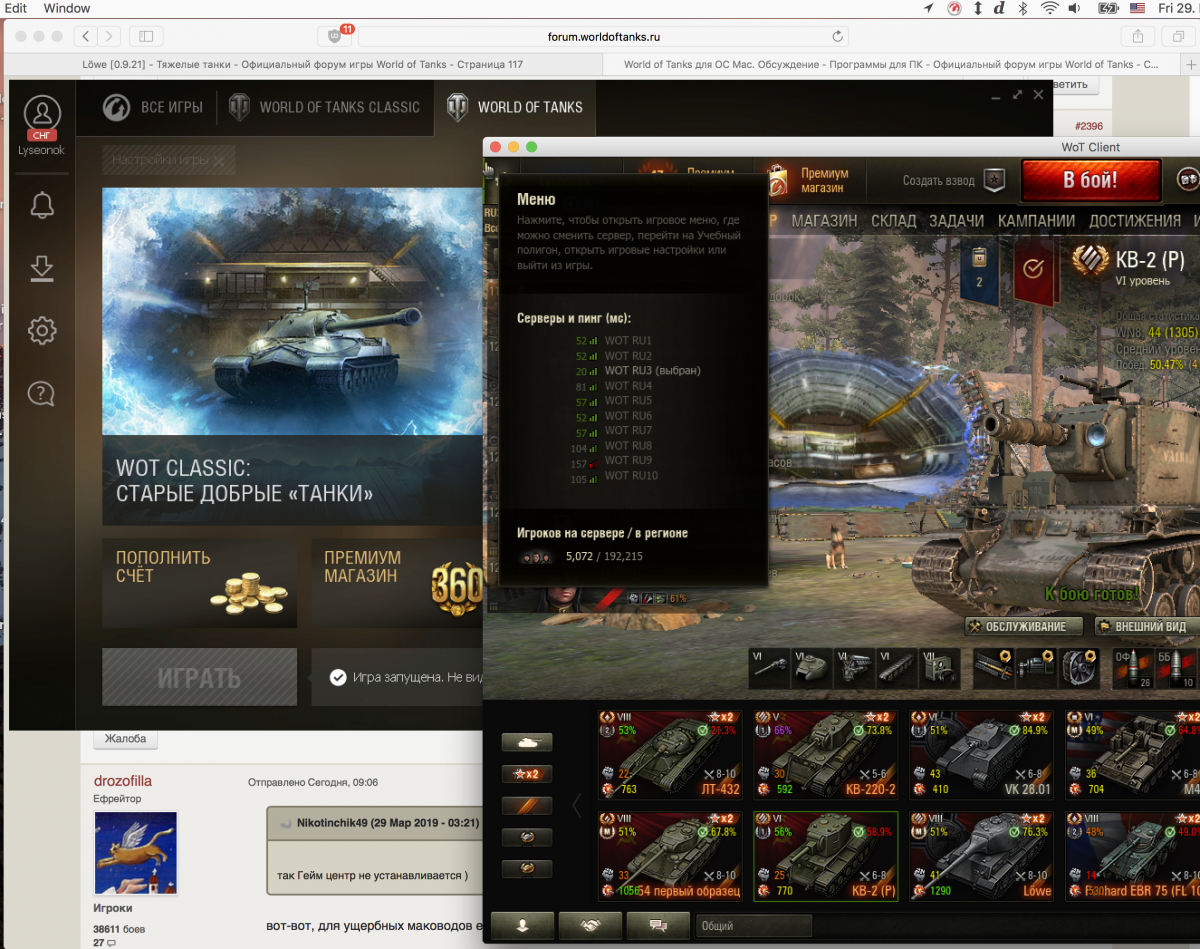Open the КАМПАНИИ tab in the hangar menu
Viewport: 1200px width, 949px height.
(1036, 221)
